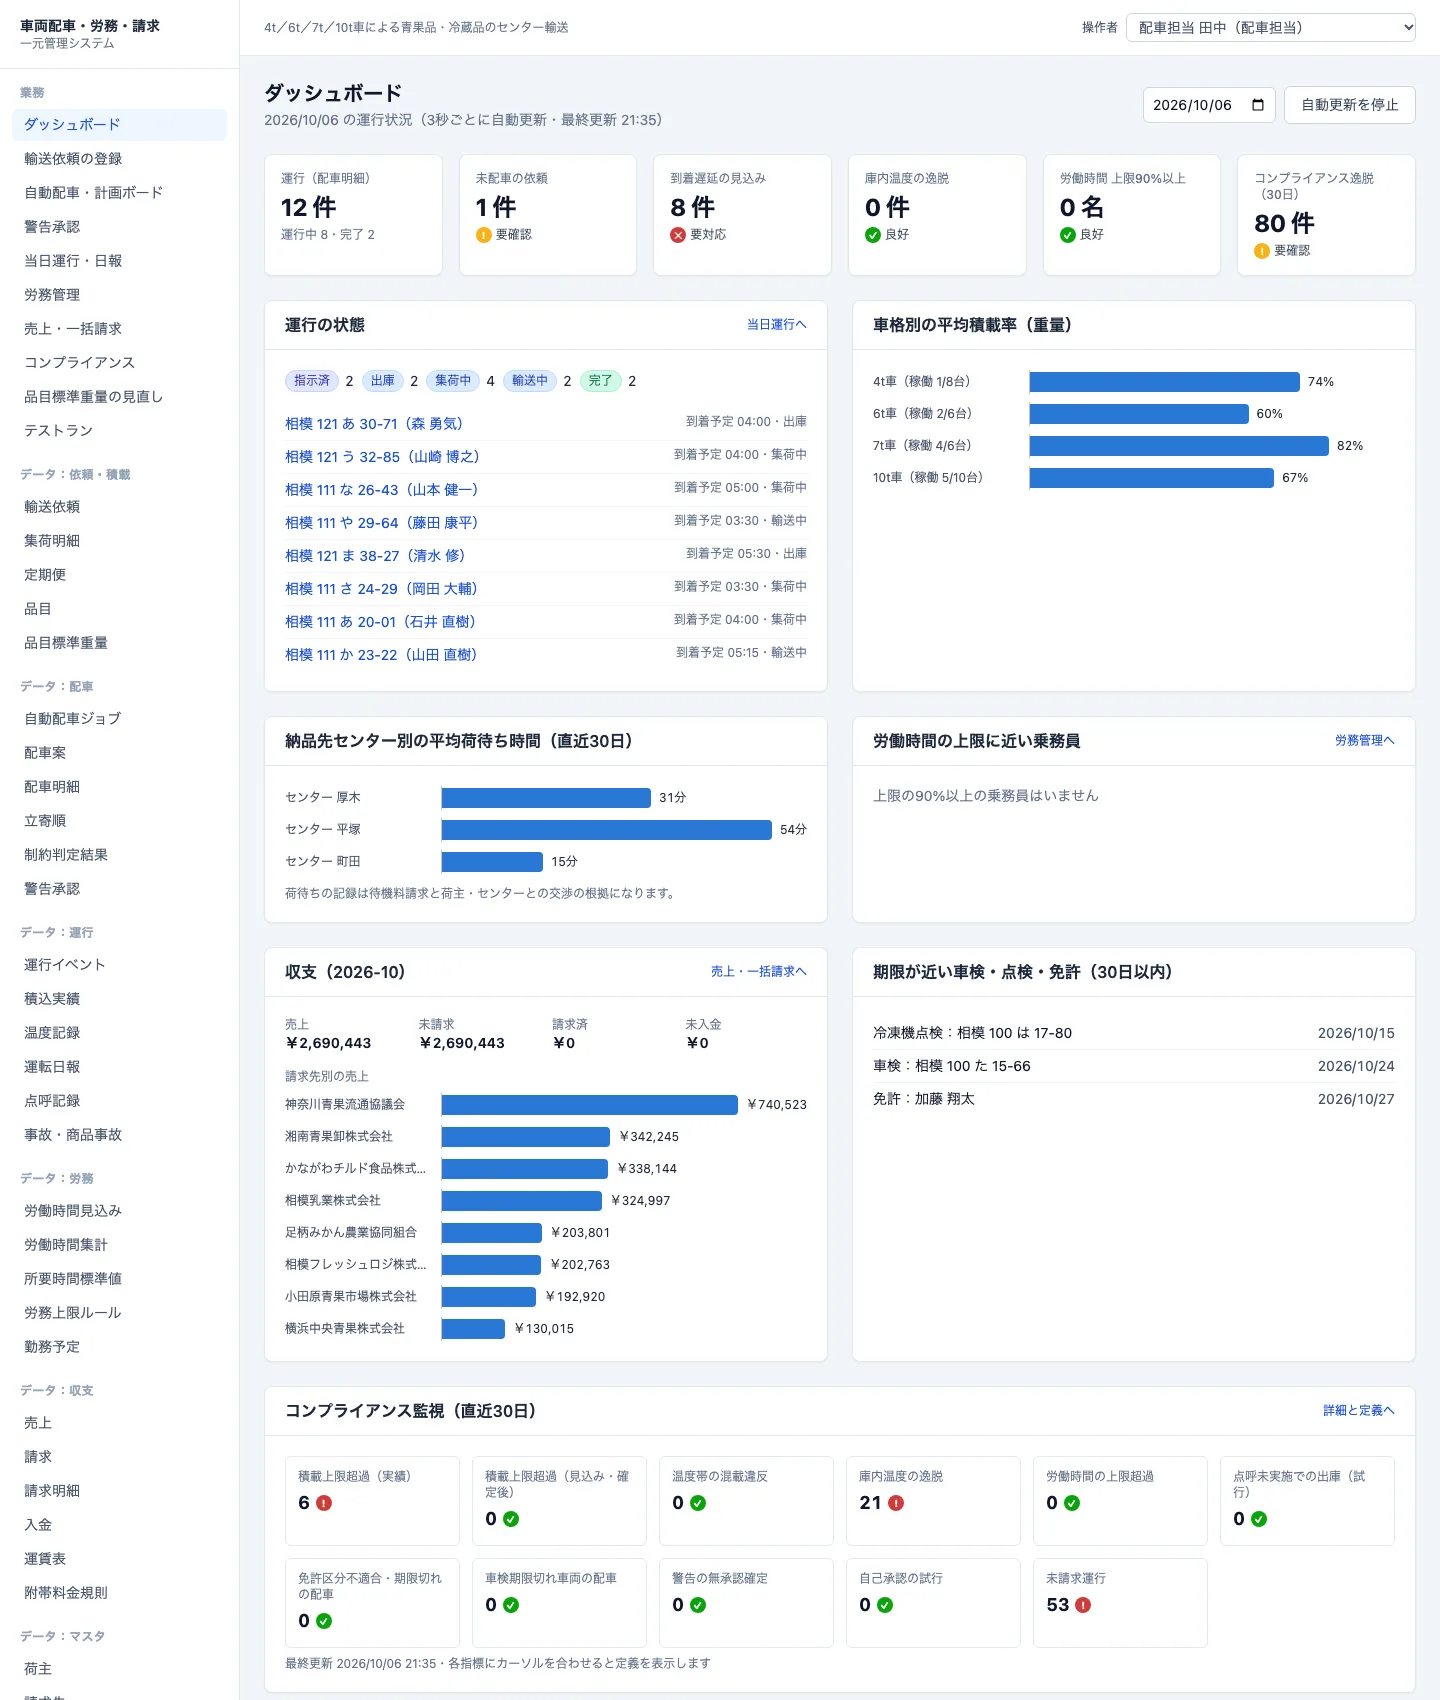
Task: Click the green check in 労働時間の上限超過 tile
Action: click(x=1072, y=1503)
